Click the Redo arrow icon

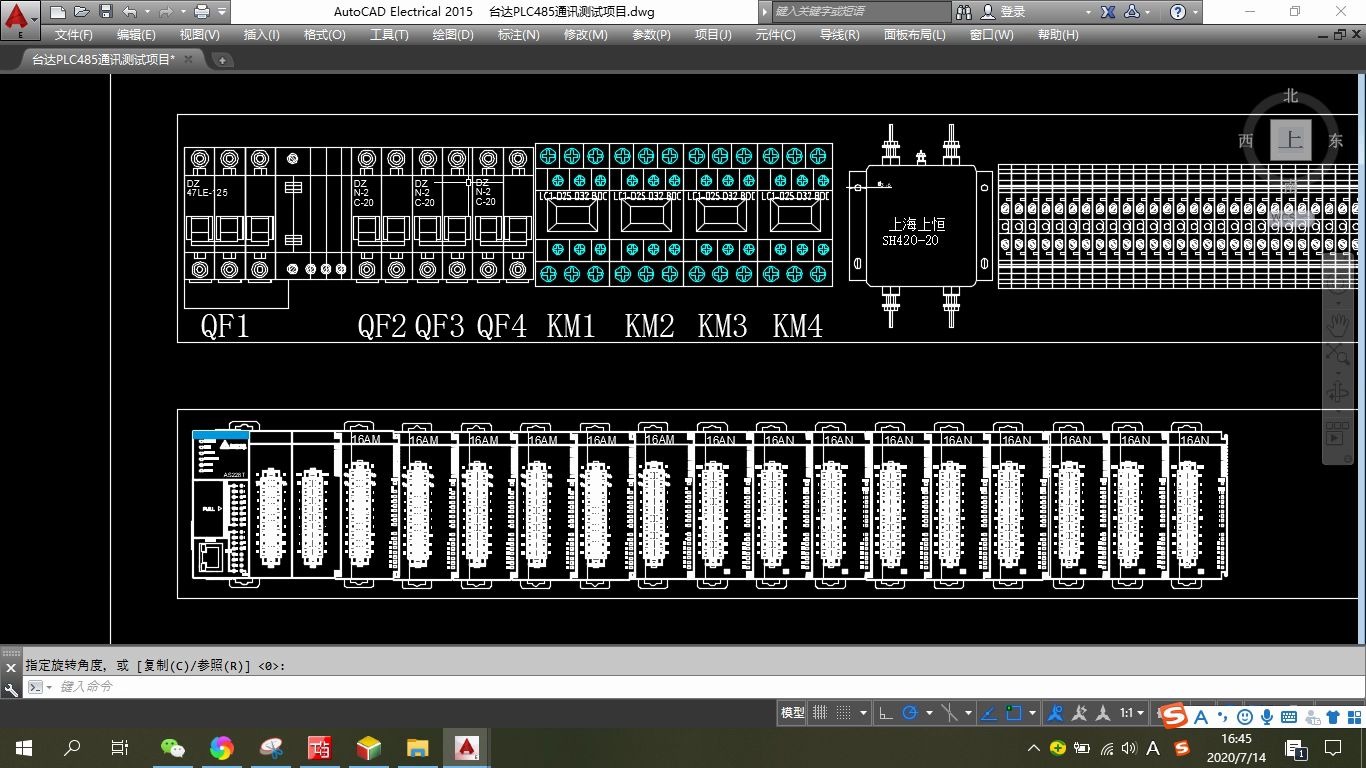tap(166, 12)
